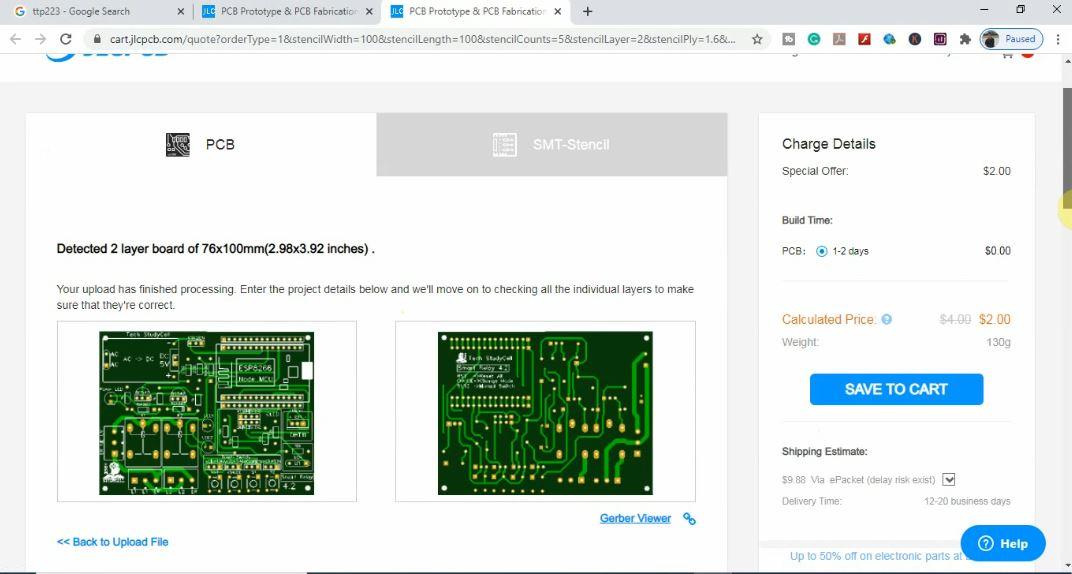1072x574 pixels.
Task: Click the Special Offer $2.00 amount
Action: 997,172
